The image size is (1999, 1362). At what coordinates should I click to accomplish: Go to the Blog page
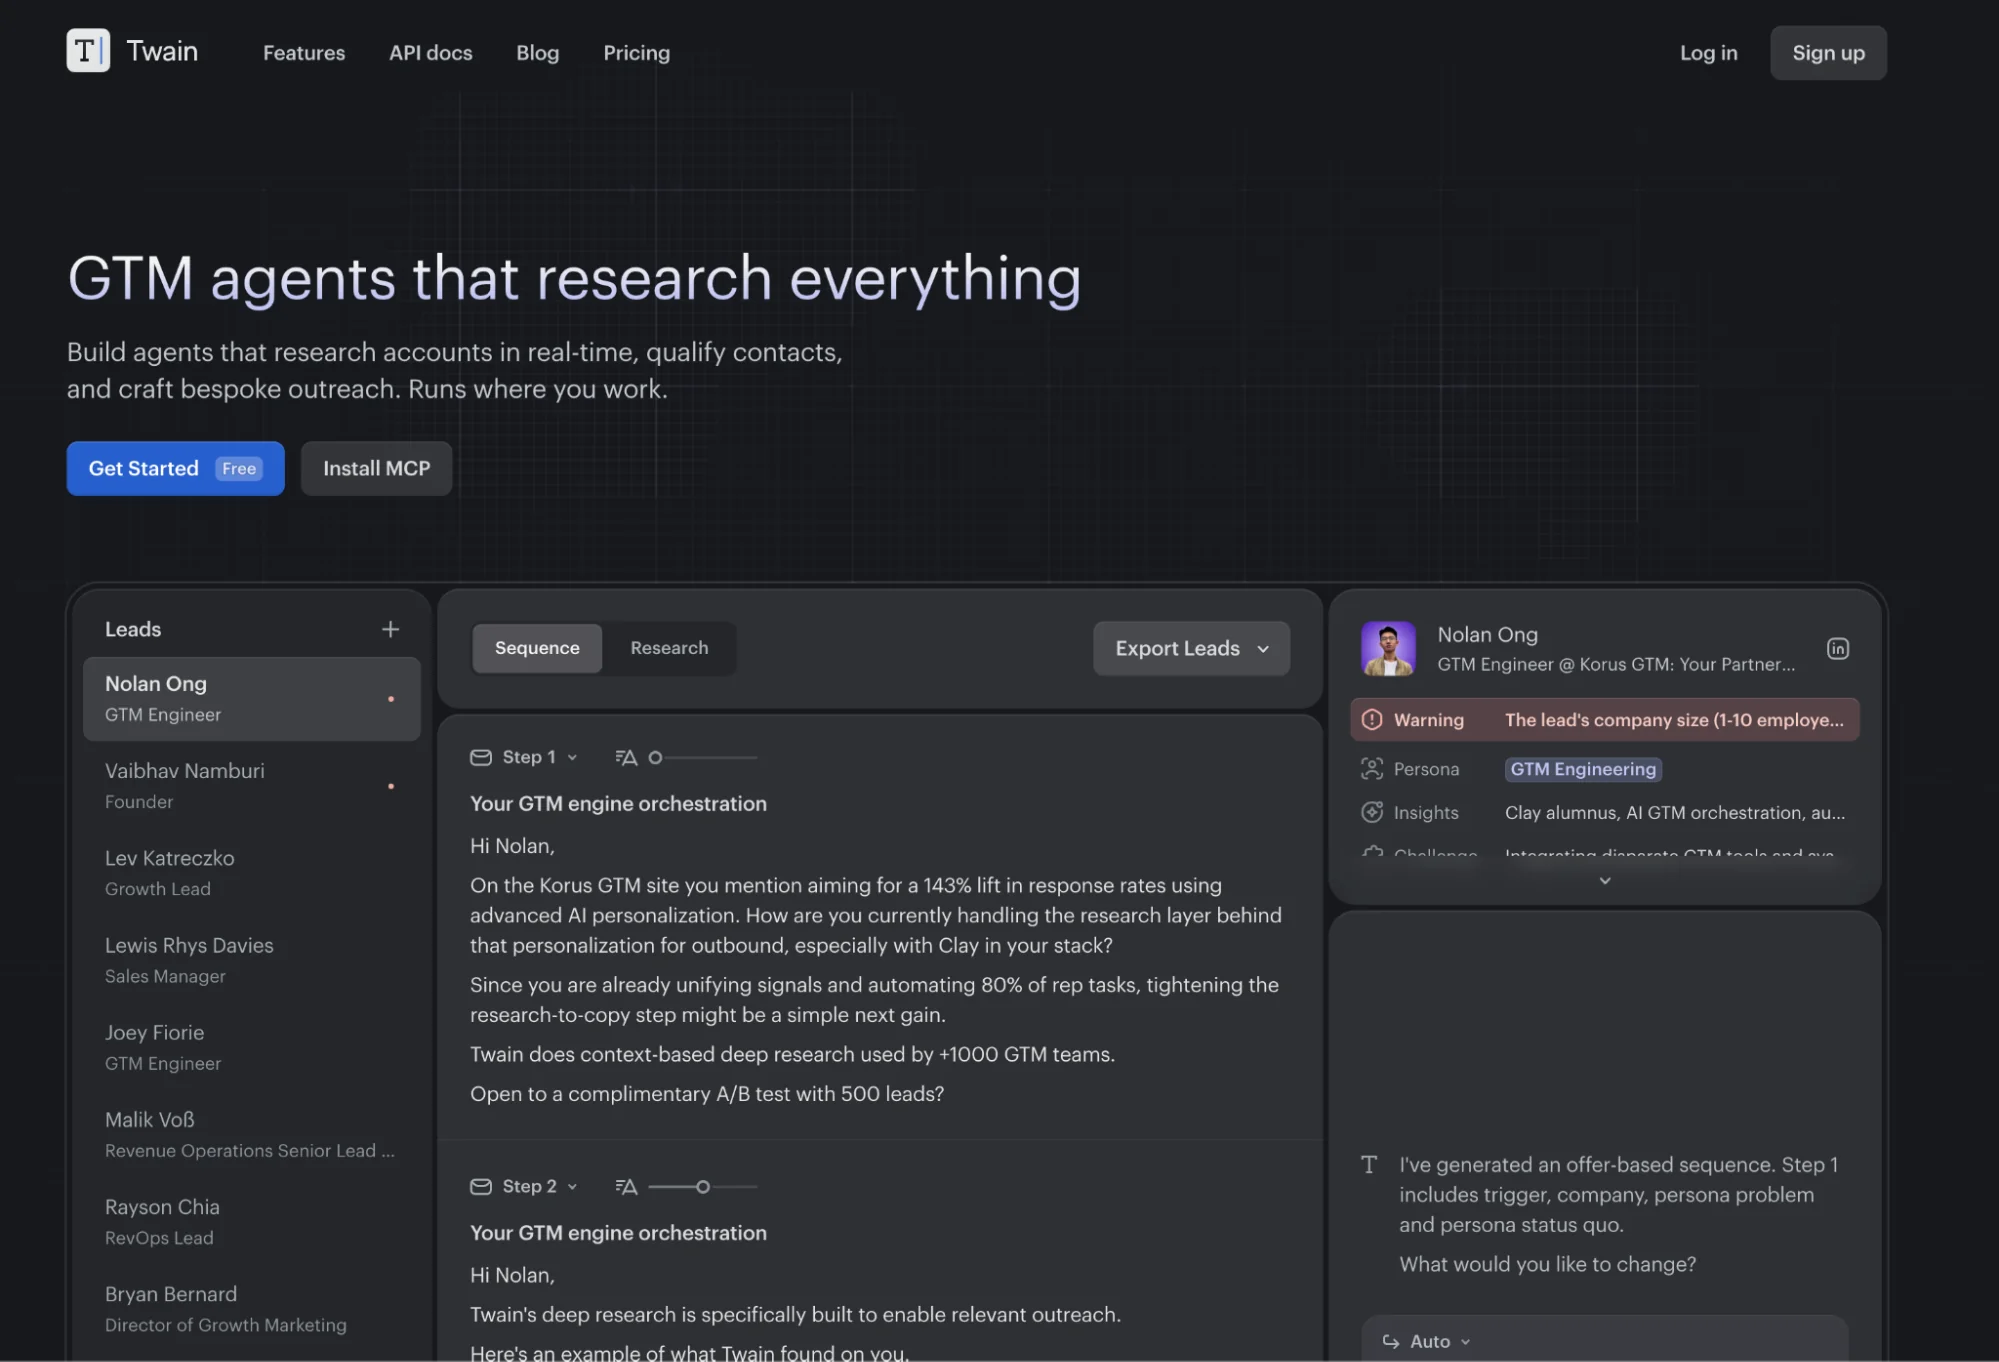click(x=538, y=52)
